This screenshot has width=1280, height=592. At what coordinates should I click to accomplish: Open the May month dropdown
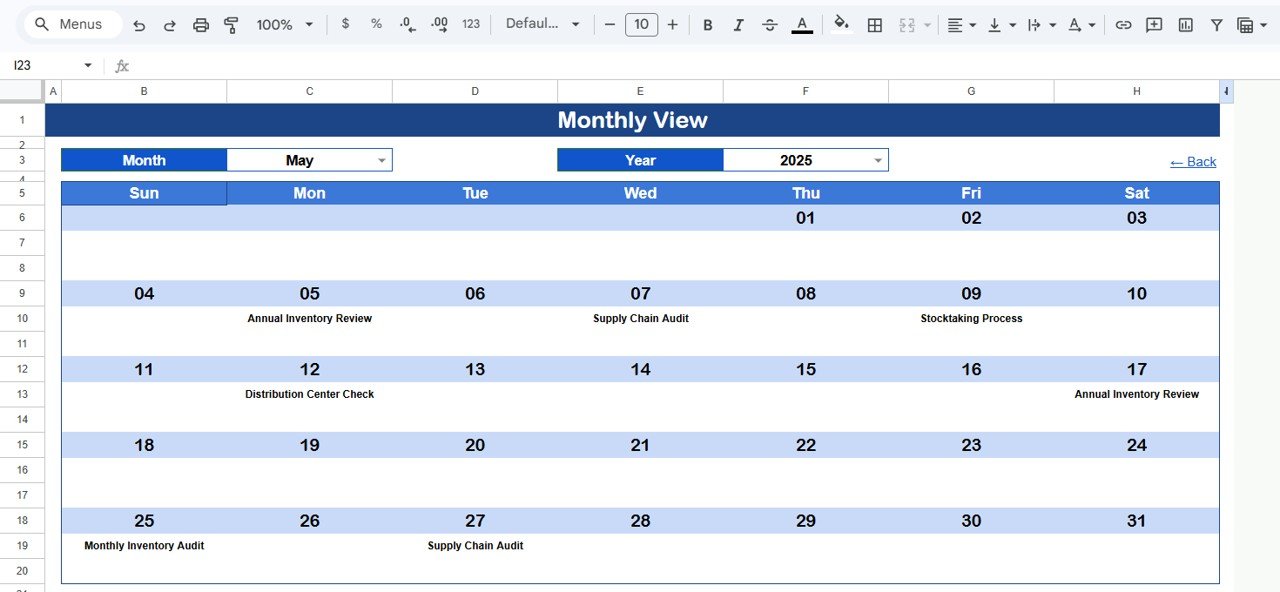coord(381,159)
